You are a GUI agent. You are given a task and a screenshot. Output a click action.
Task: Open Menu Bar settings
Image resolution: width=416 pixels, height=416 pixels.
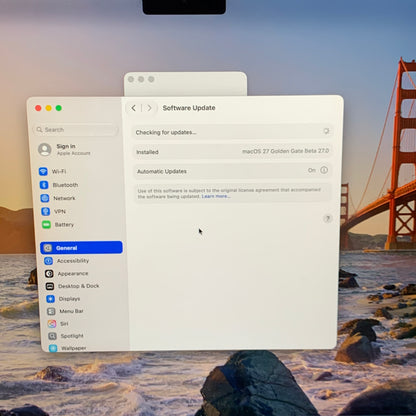pyautogui.click(x=65, y=311)
